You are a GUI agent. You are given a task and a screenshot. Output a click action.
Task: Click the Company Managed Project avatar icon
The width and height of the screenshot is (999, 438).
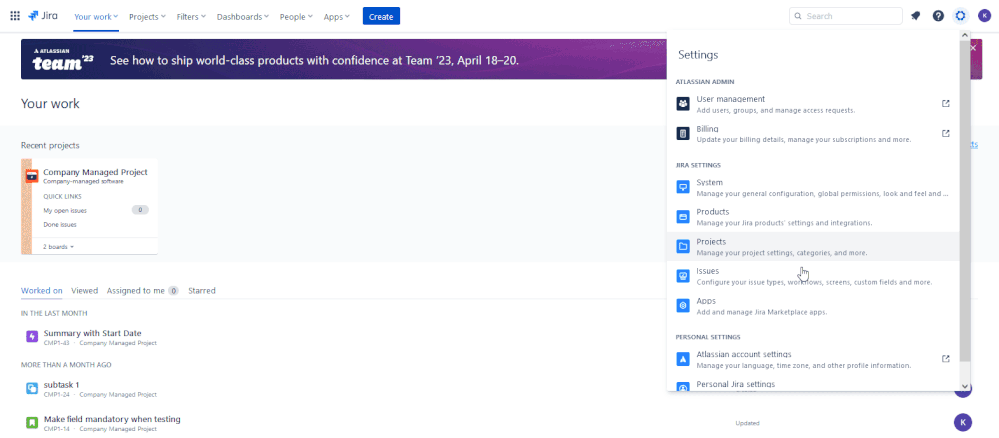coord(32,176)
